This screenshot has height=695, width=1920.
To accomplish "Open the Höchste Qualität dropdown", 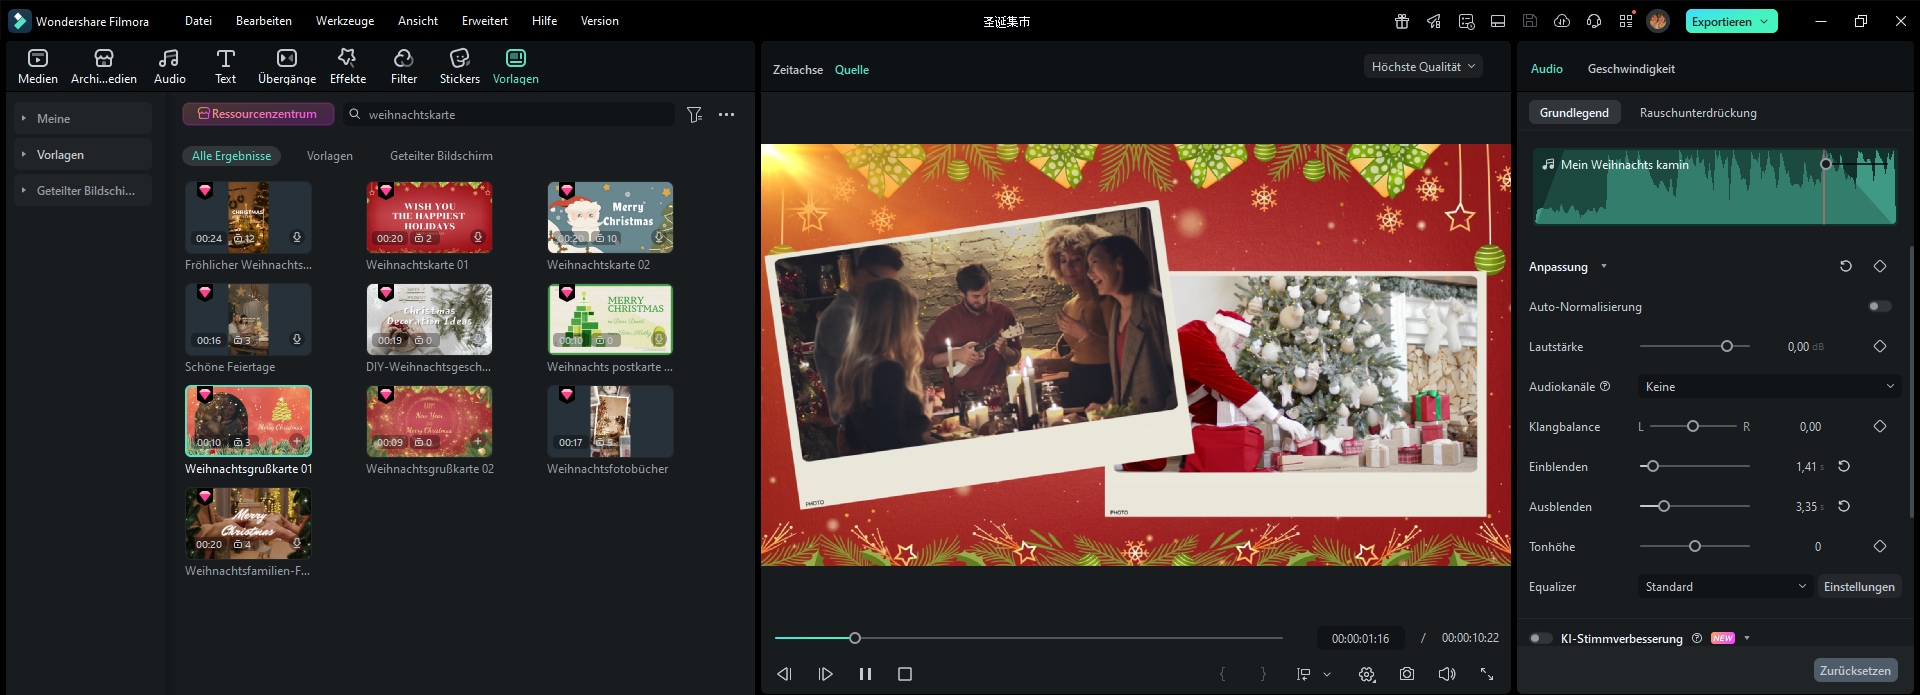I will pos(1423,67).
